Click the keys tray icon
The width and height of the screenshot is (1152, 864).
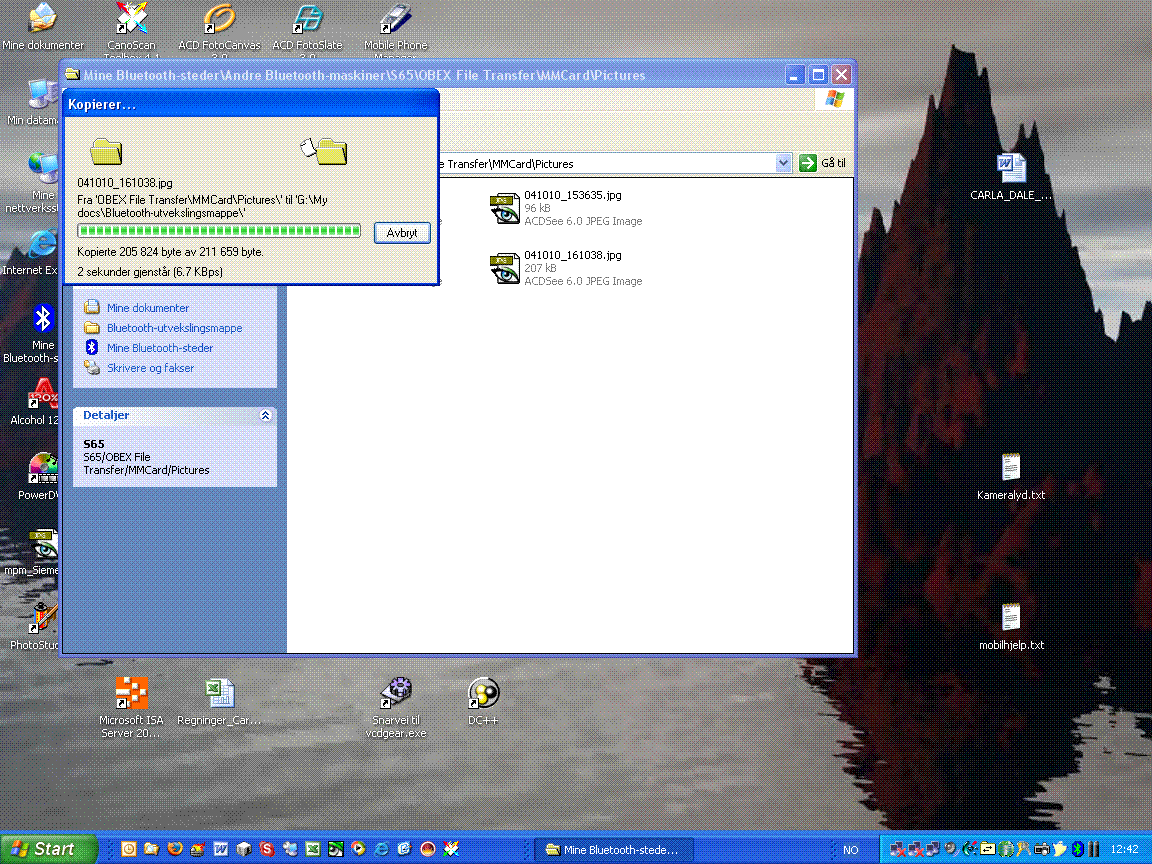1023,849
